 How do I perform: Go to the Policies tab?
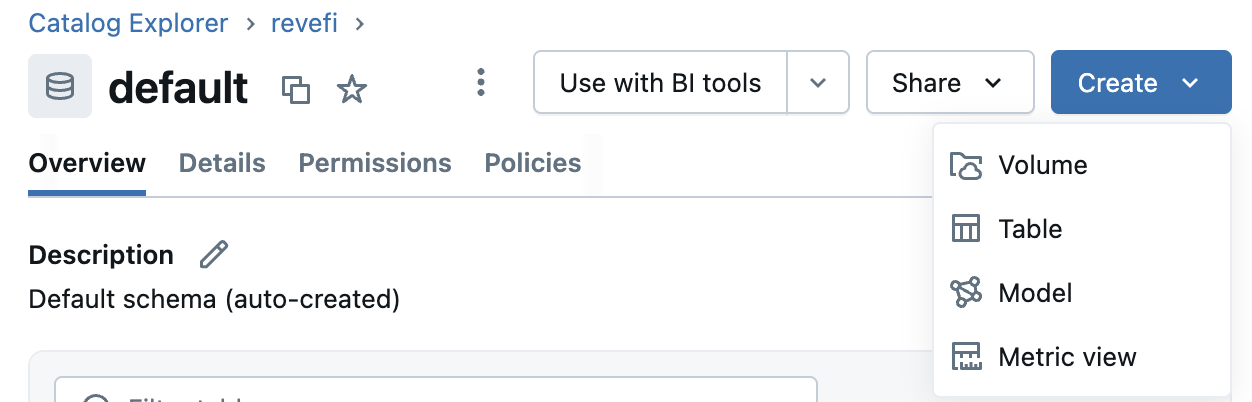[533, 163]
